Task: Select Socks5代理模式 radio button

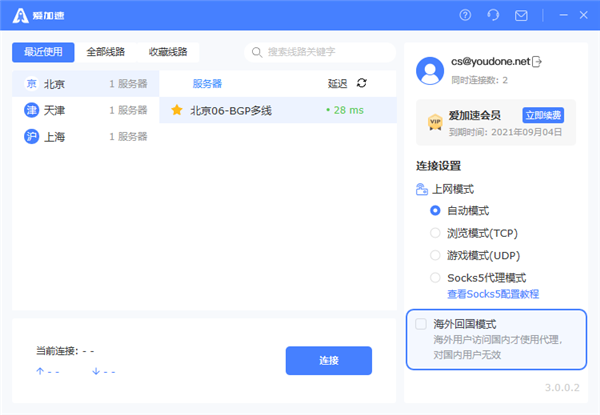Action: pos(435,278)
